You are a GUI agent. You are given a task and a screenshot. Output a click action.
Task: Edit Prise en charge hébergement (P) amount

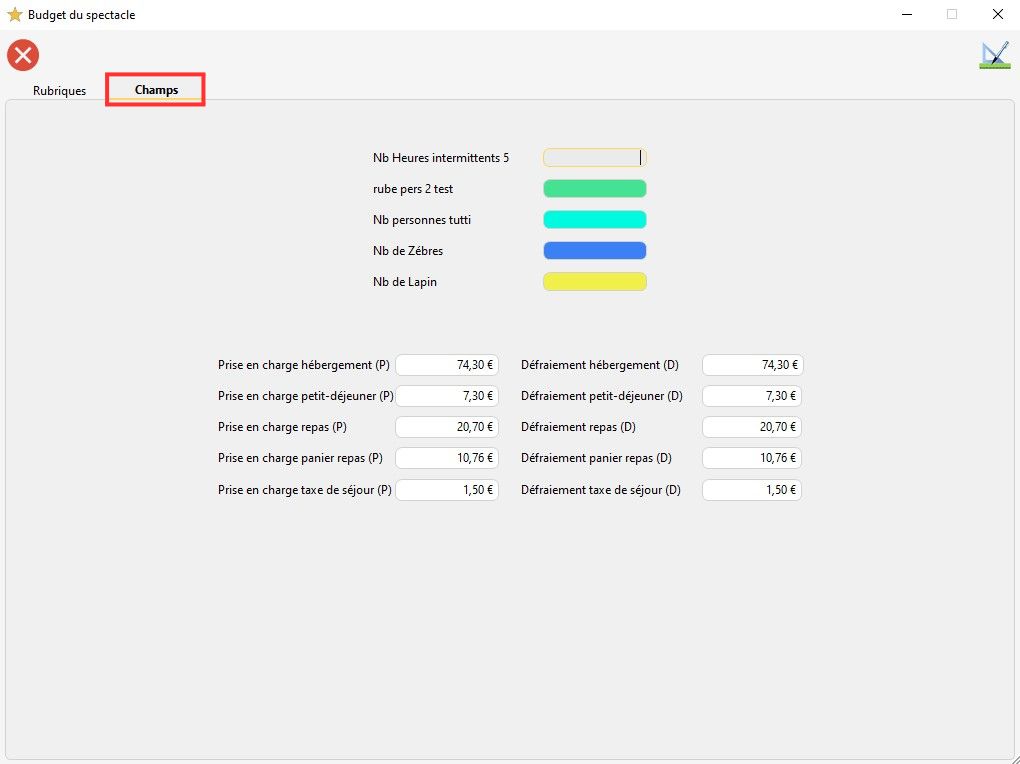[x=447, y=366]
